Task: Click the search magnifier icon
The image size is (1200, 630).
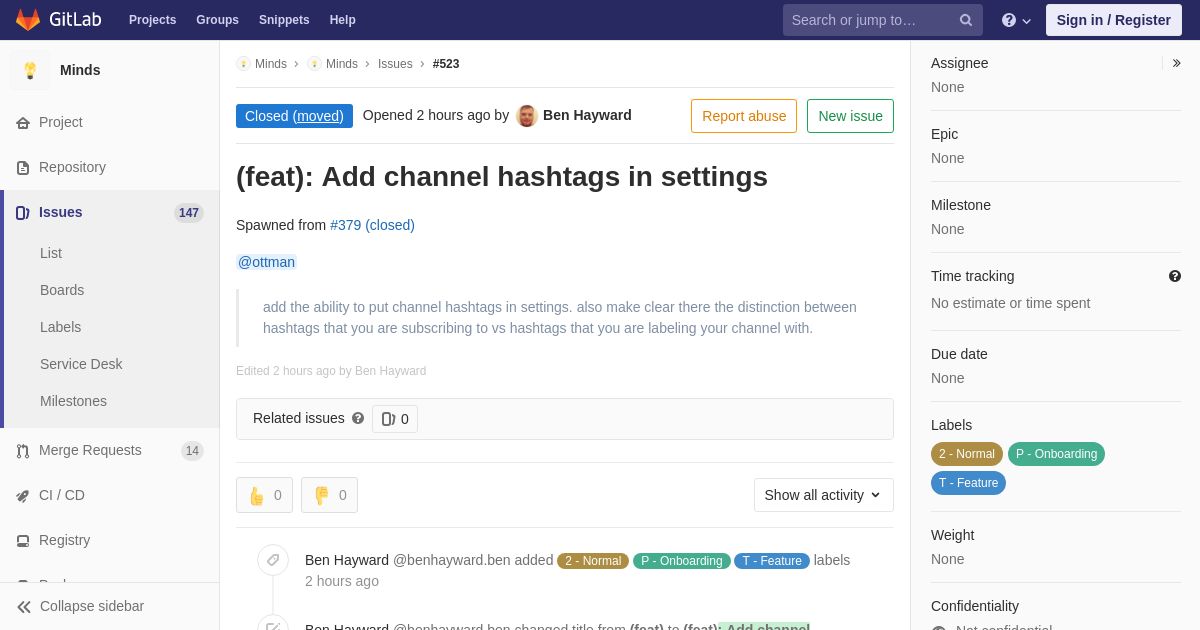Action: click(x=966, y=20)
